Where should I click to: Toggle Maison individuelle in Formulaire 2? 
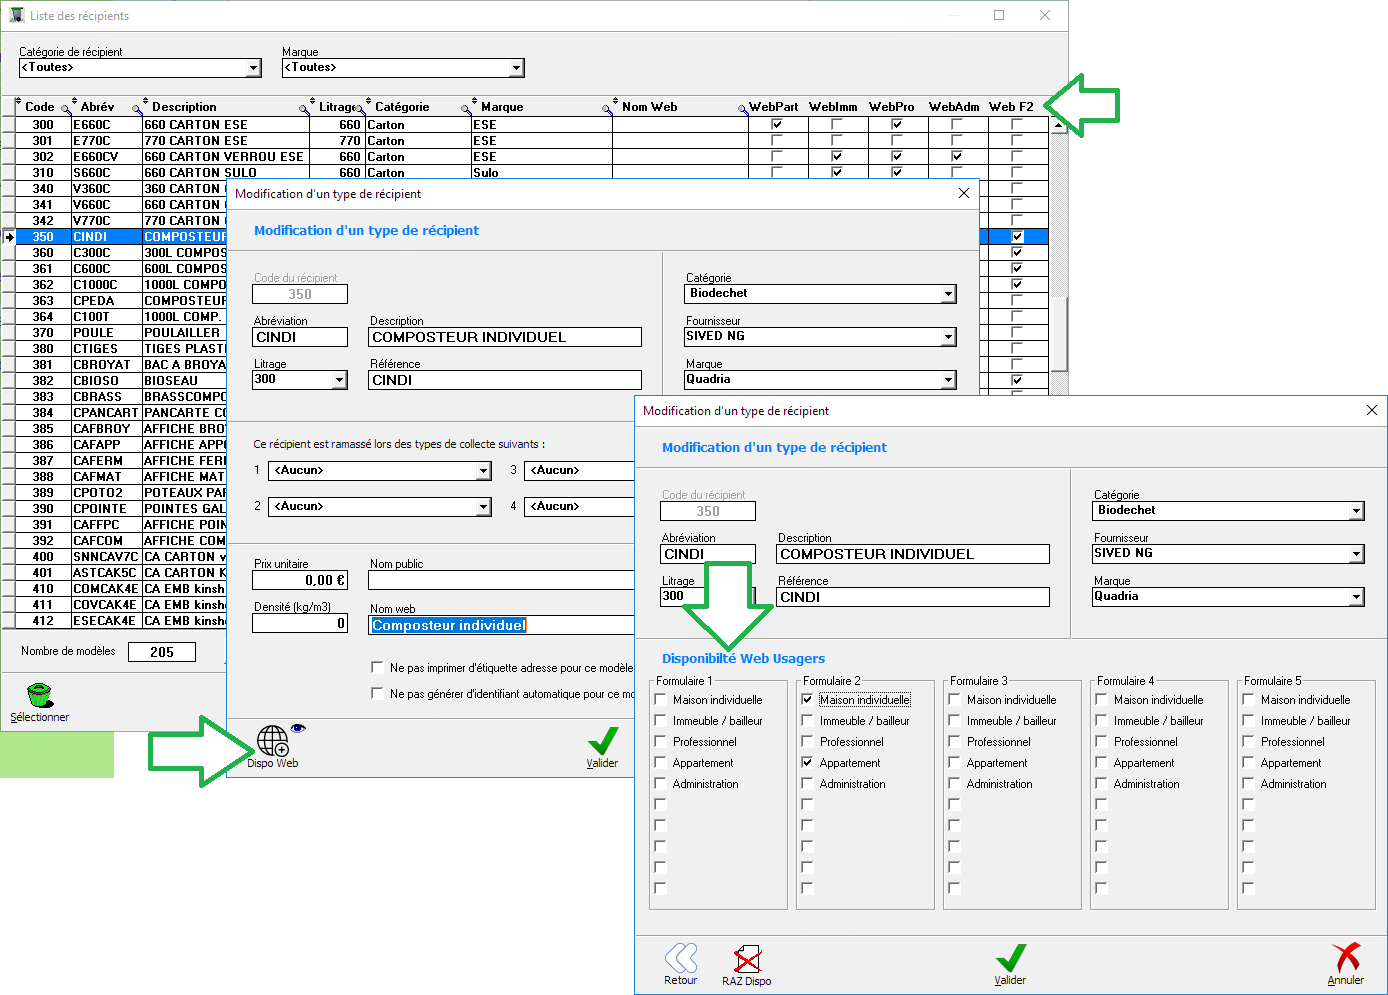(807, 700)
